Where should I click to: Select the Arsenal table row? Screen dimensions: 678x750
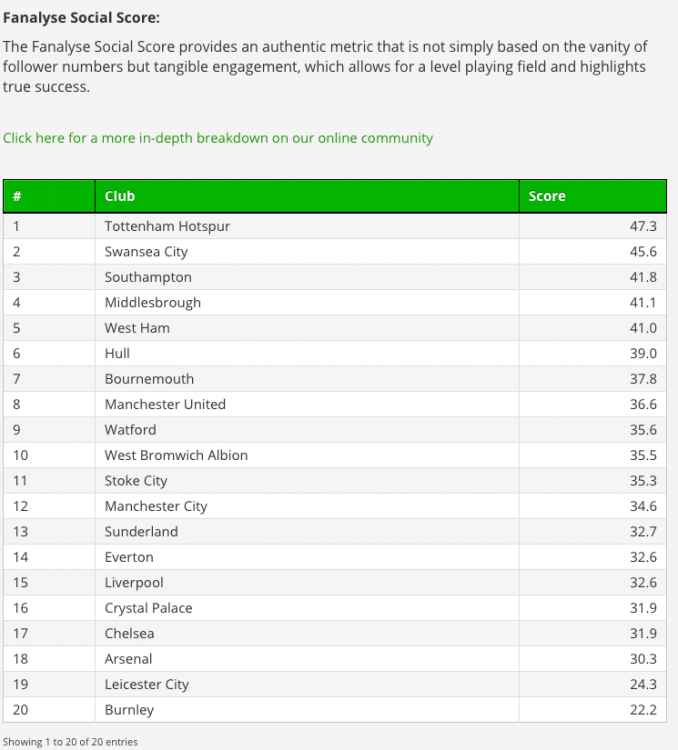coord(334,659)
